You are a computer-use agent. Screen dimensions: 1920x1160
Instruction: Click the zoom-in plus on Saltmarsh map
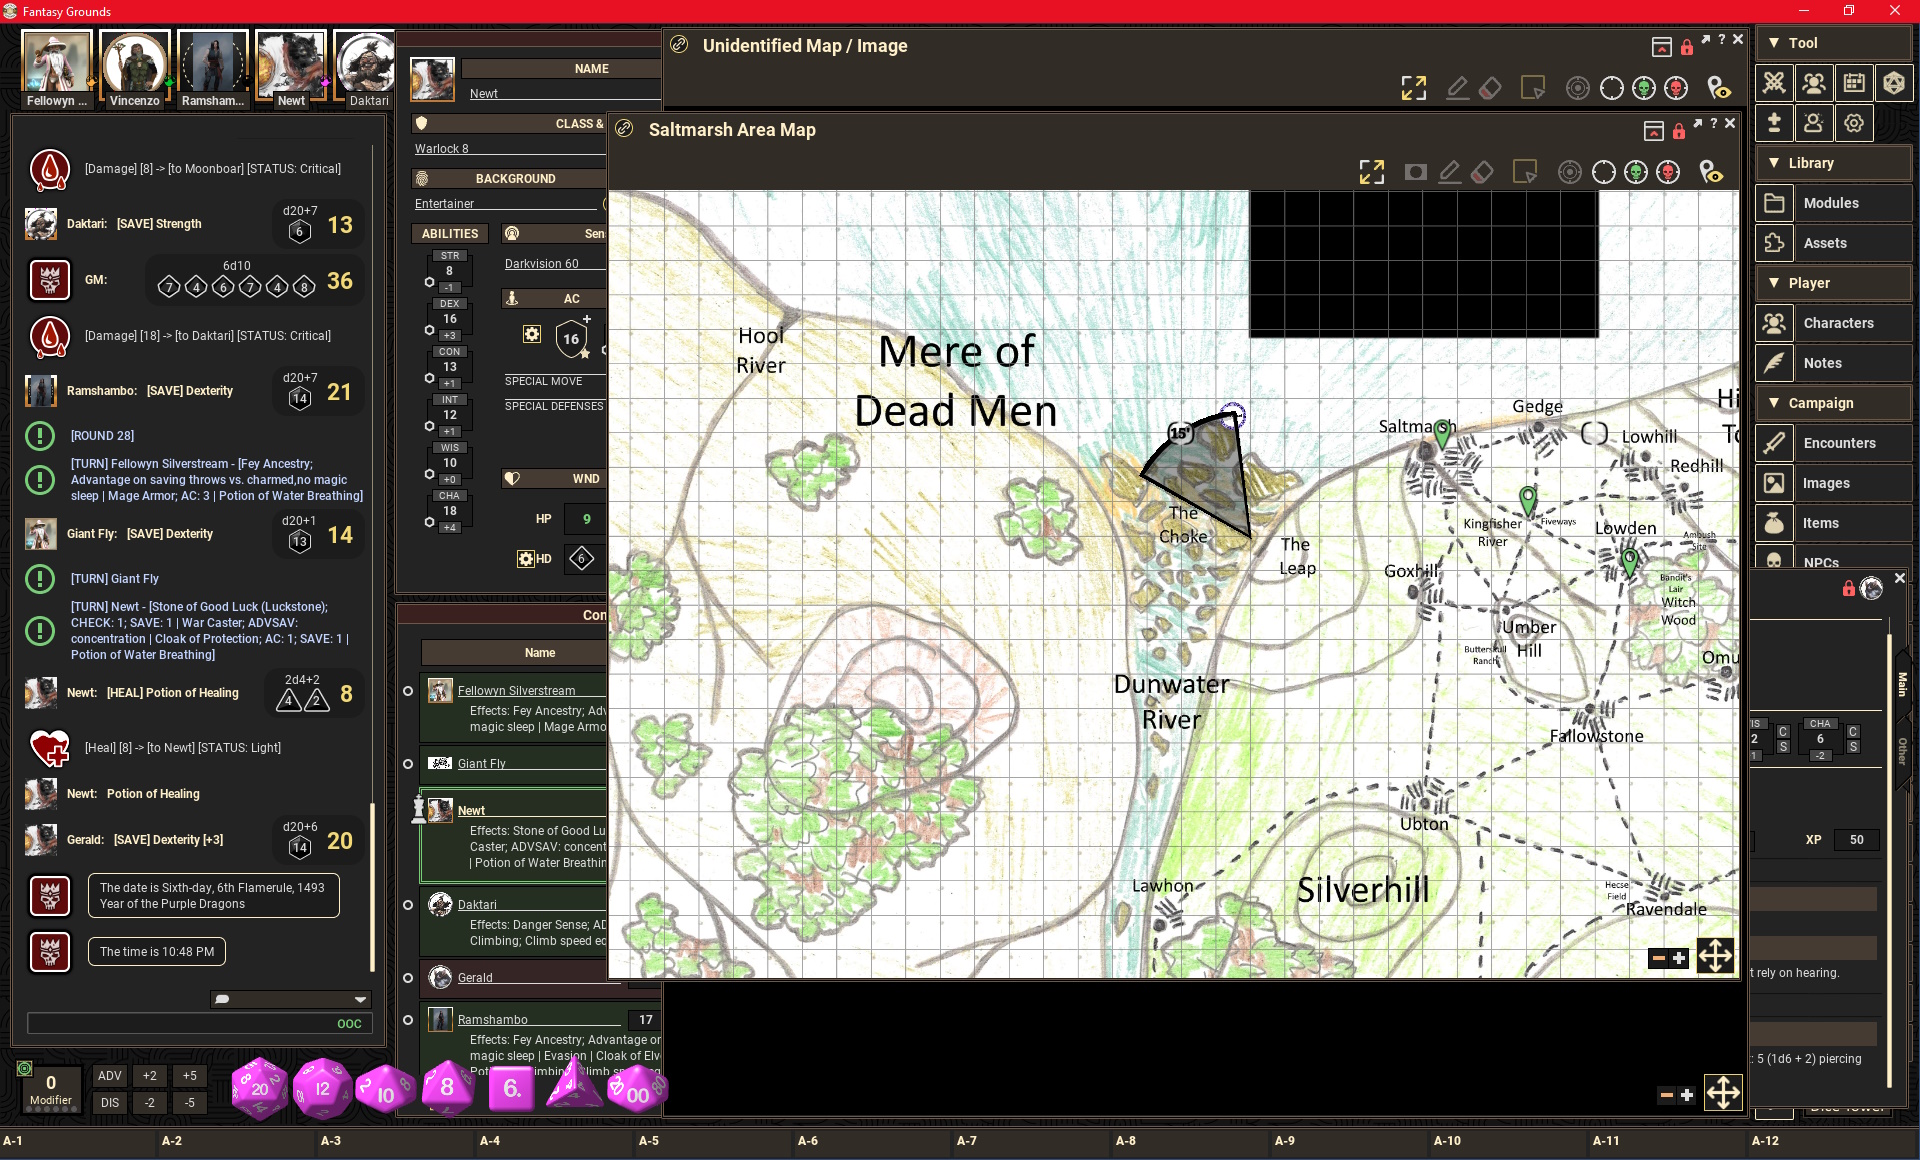pos(1679,958)
